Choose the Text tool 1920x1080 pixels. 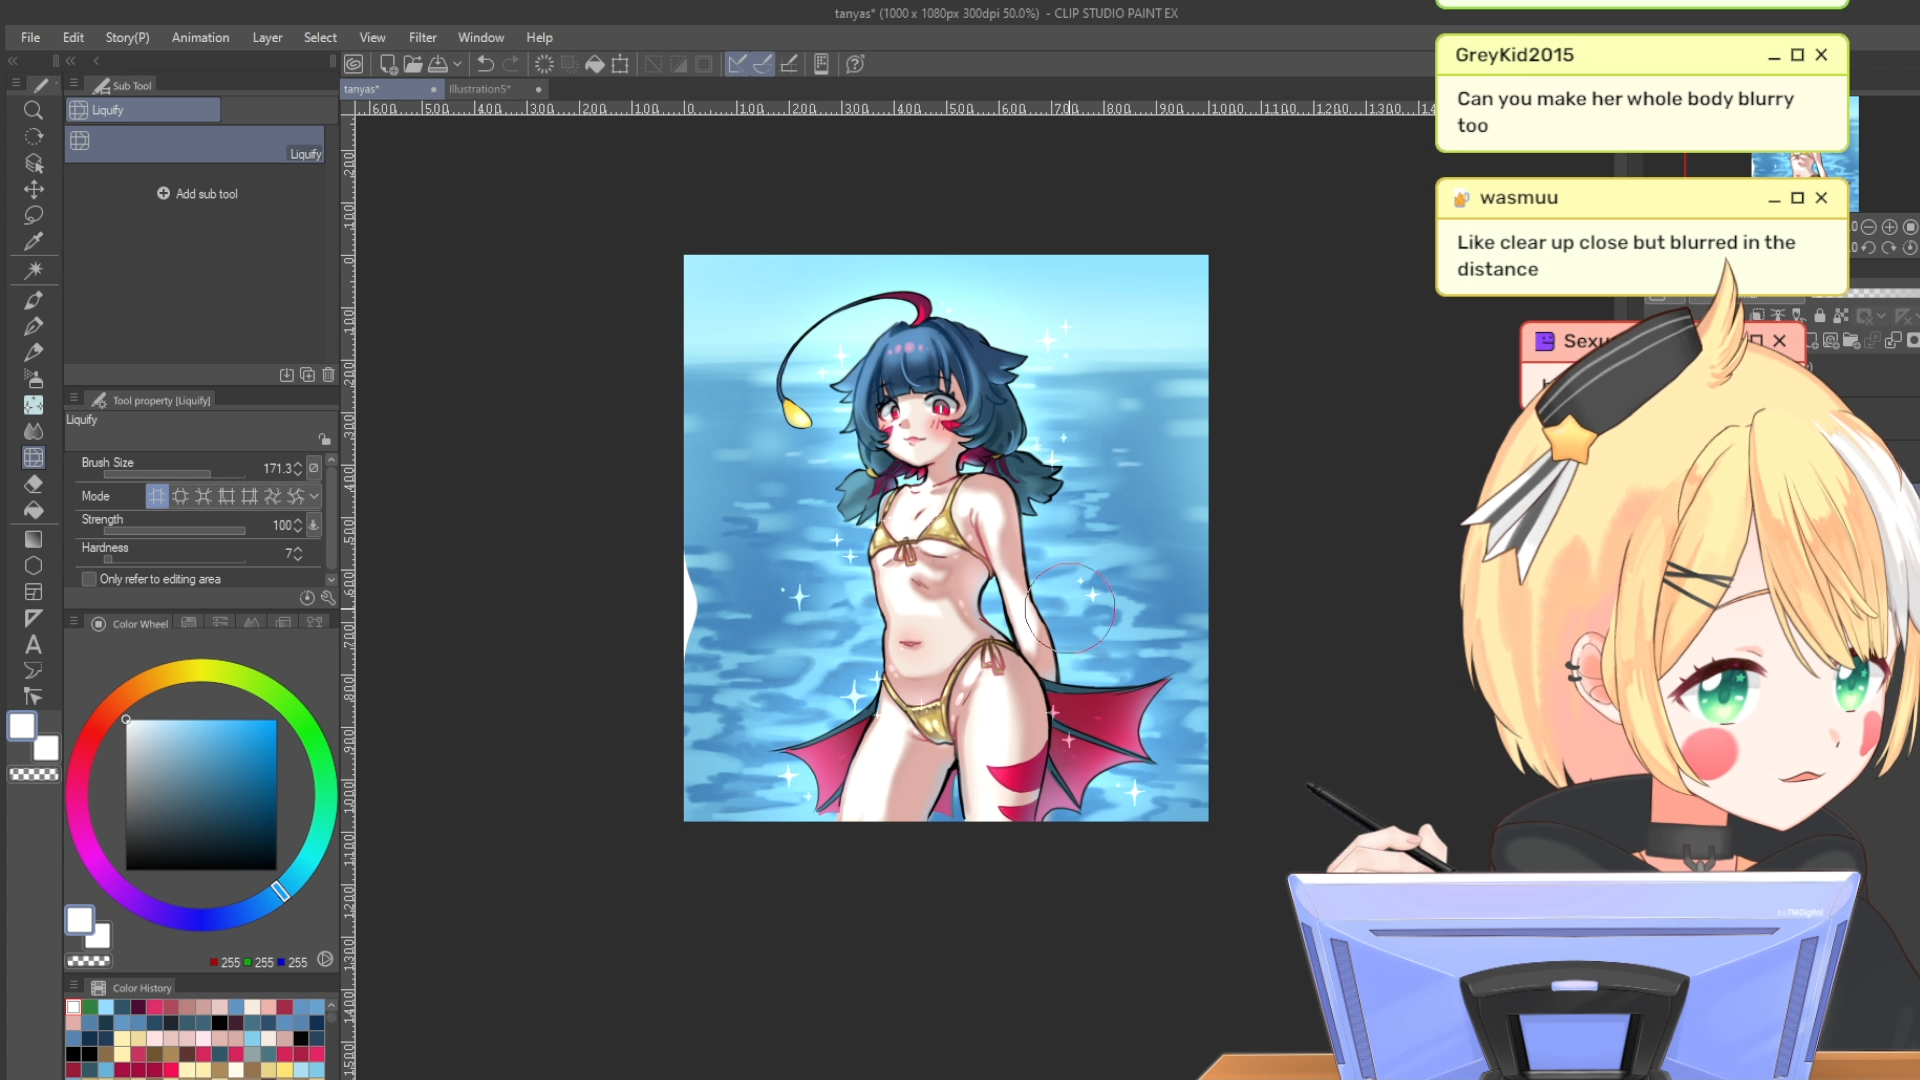pos(33,645)
